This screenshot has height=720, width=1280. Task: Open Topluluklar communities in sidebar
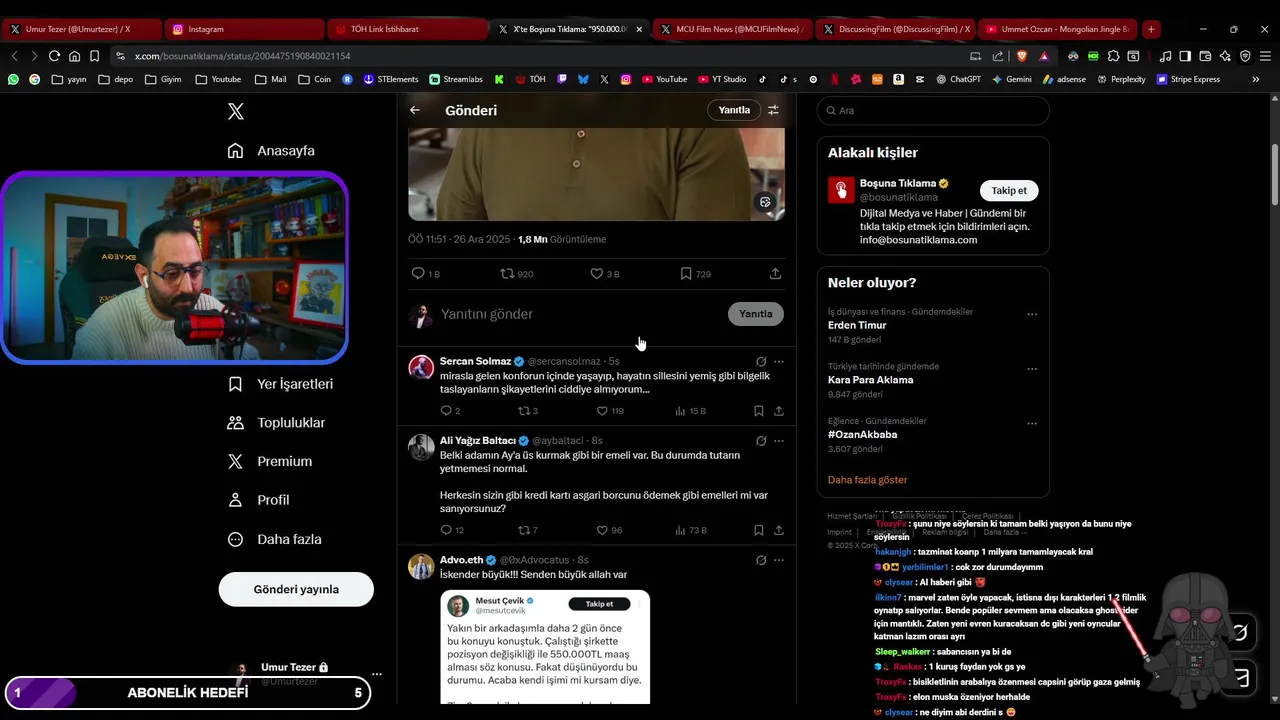276,423
